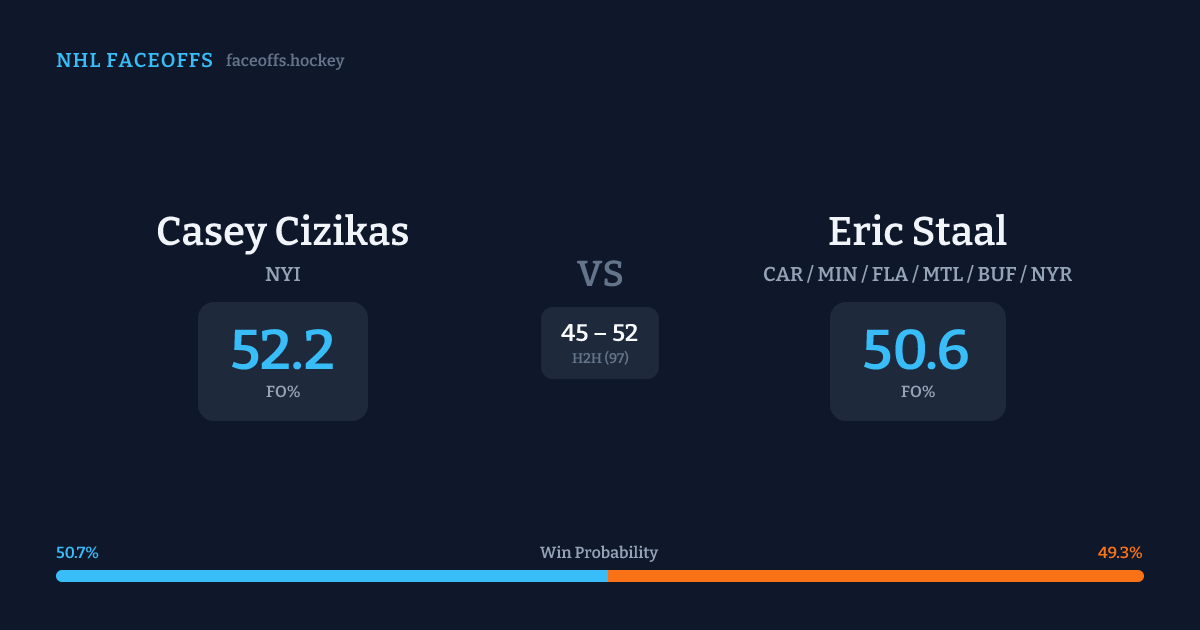Click MTL in Eric Staal's team list
This screenshot has height=630, width=1200.
pyautogui.click(x=944, y=274)
